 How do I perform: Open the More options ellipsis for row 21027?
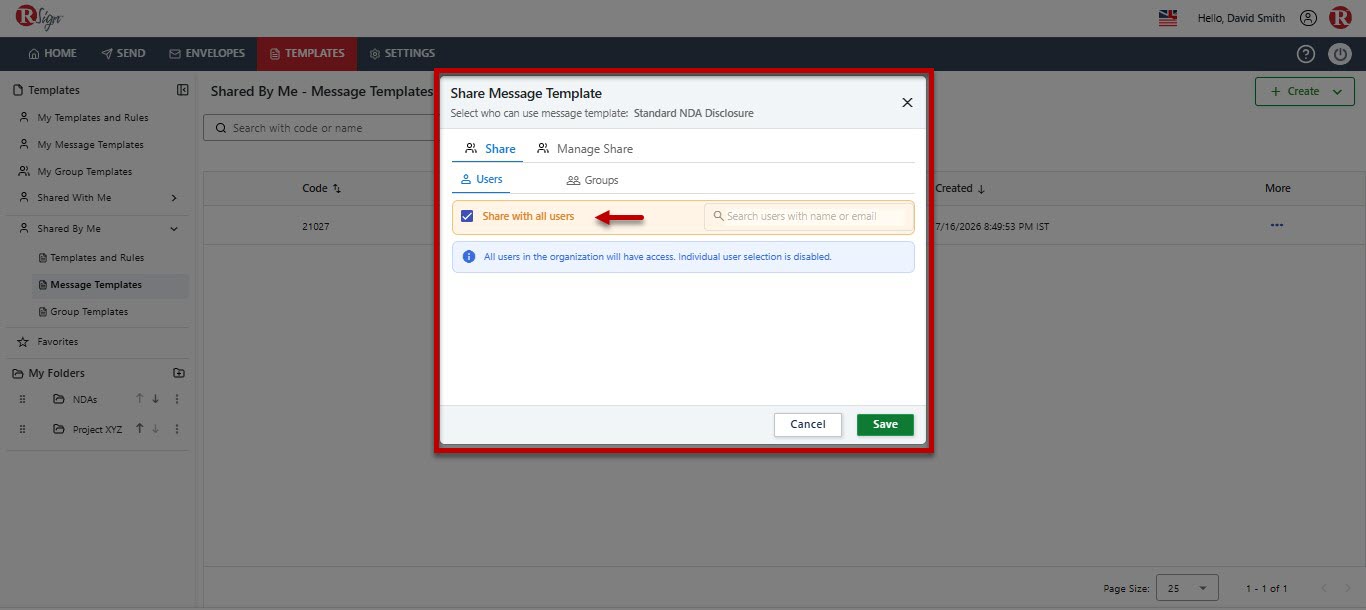1277,226
